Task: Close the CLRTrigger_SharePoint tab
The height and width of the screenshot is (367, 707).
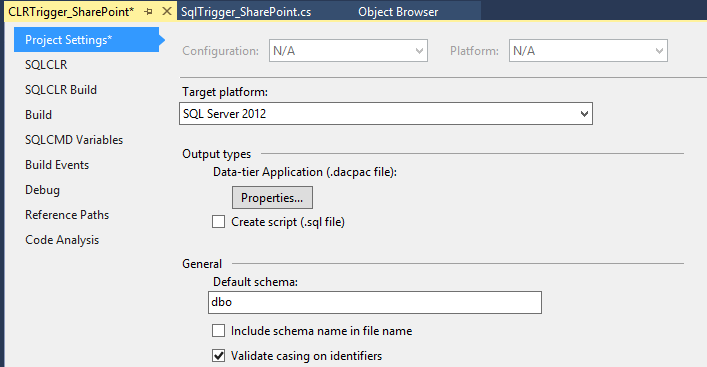Action: (x=166, y=11)
